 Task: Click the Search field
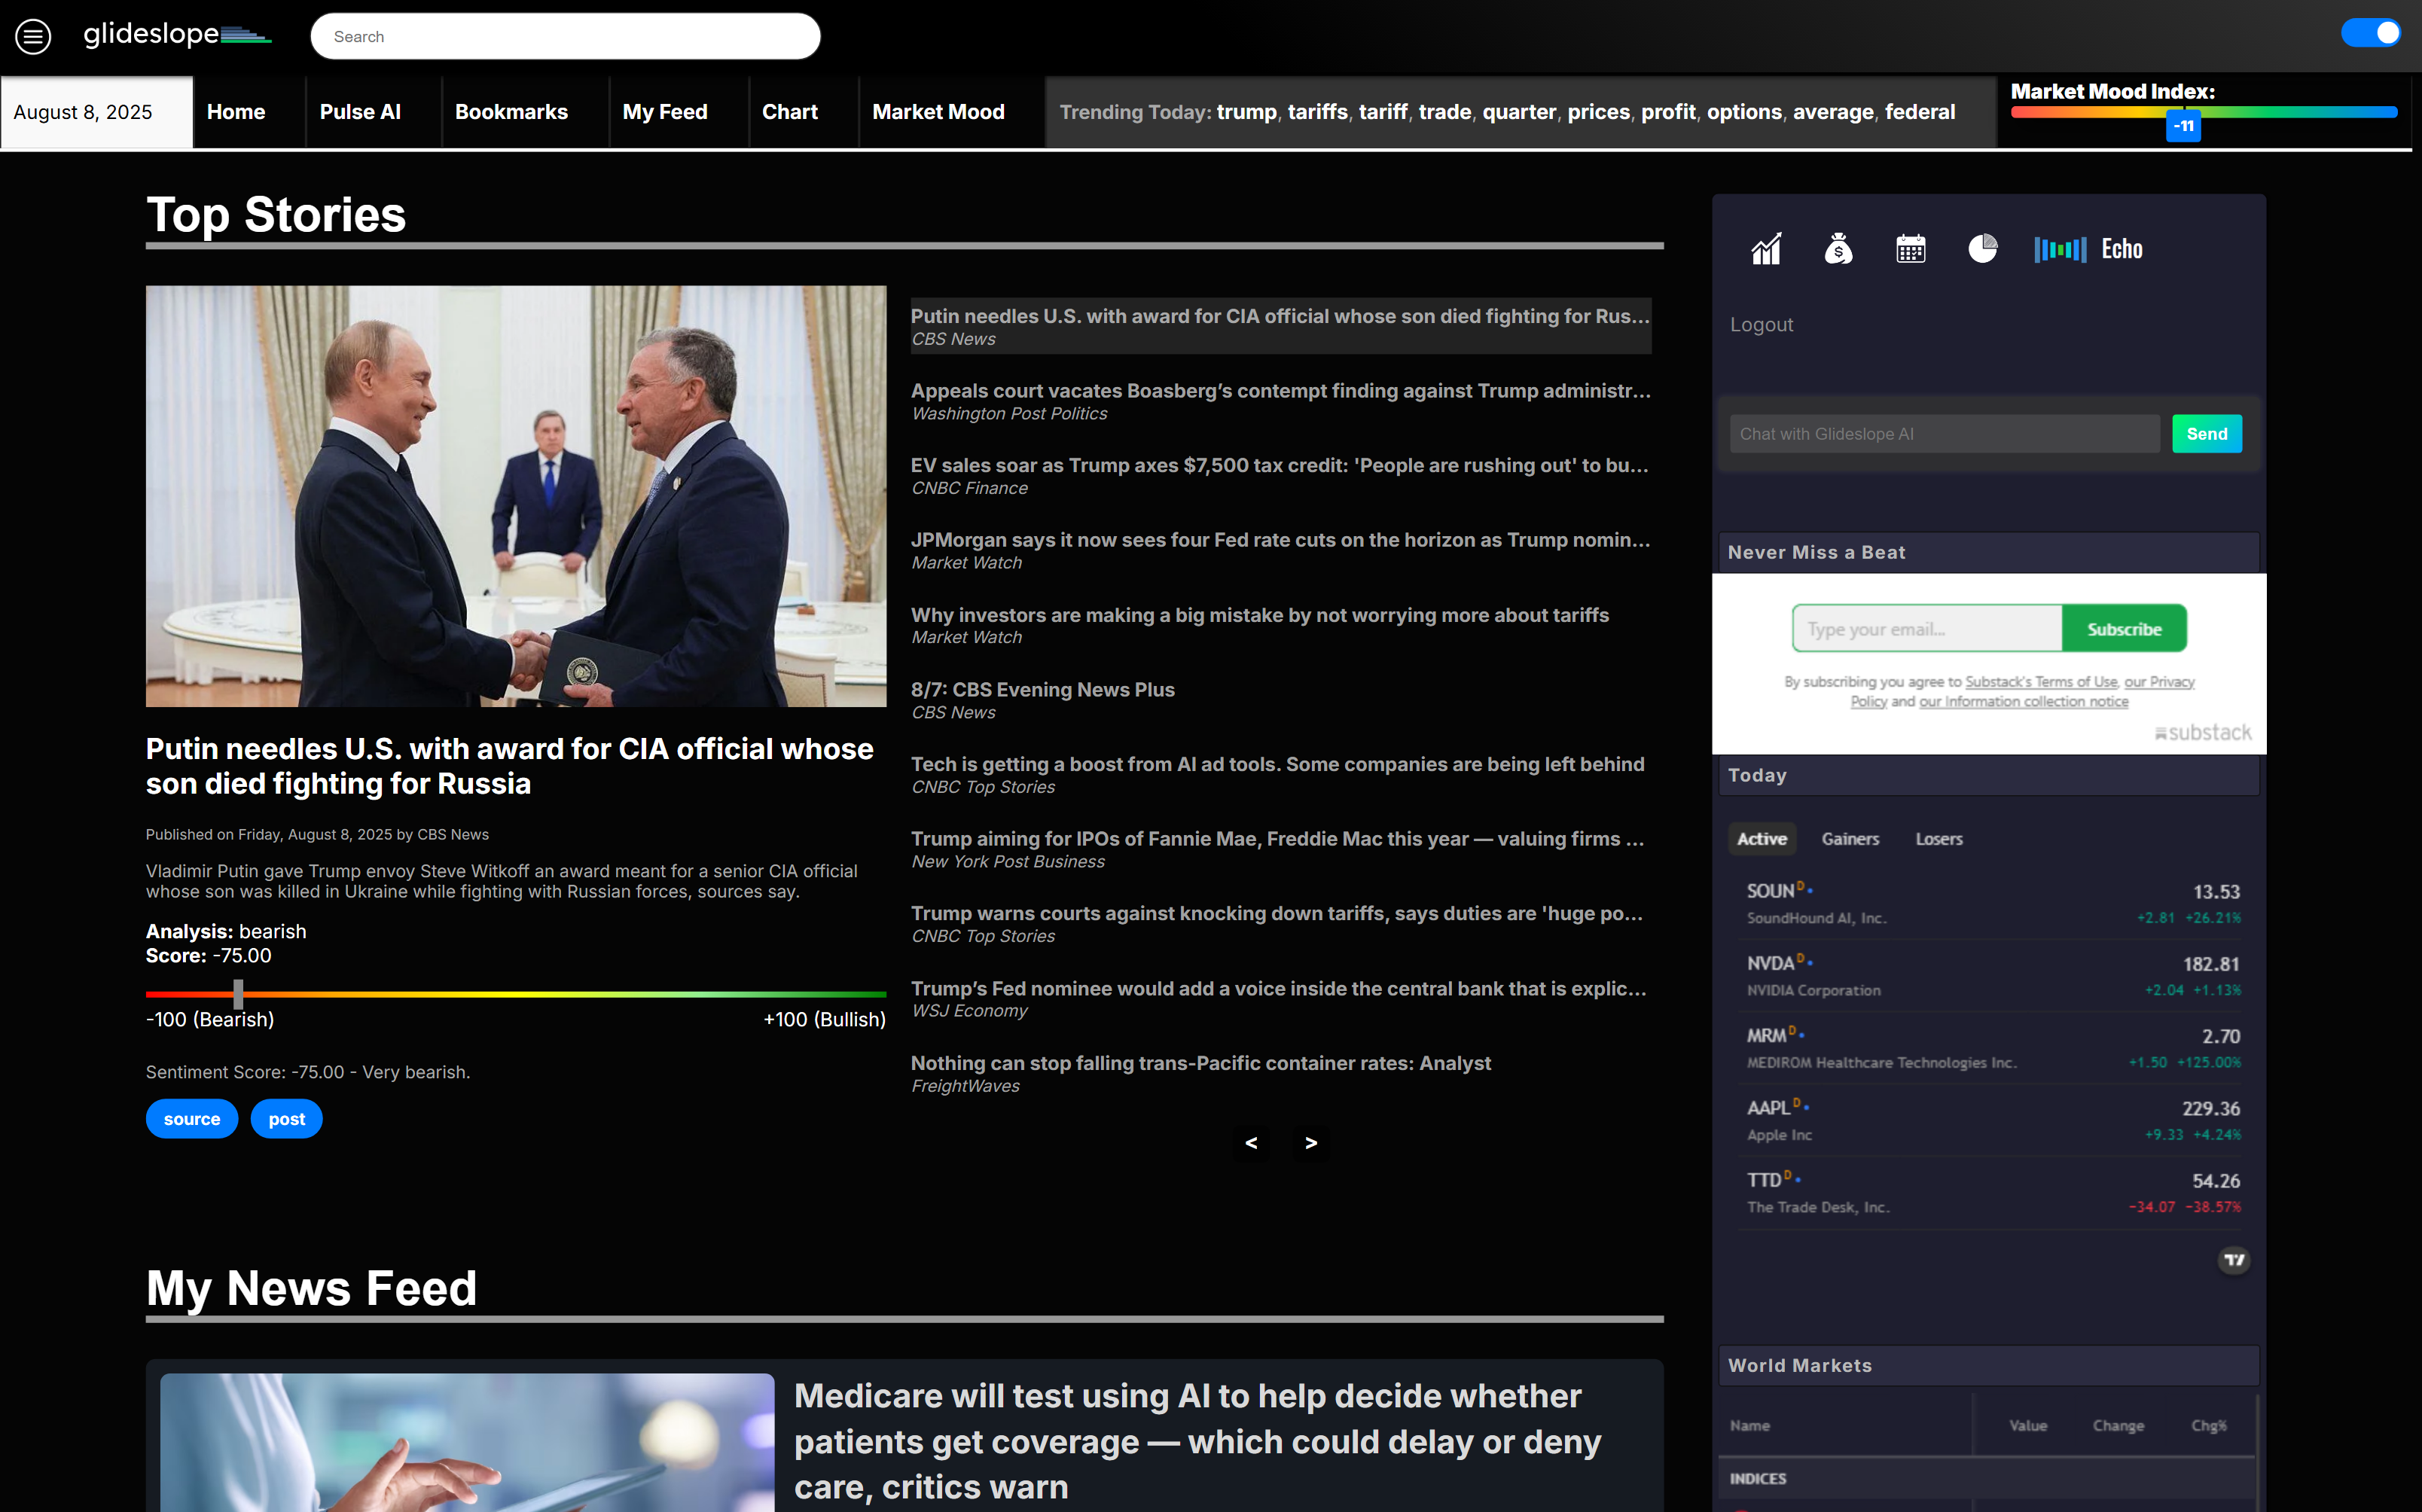click(x=565, y=36)
